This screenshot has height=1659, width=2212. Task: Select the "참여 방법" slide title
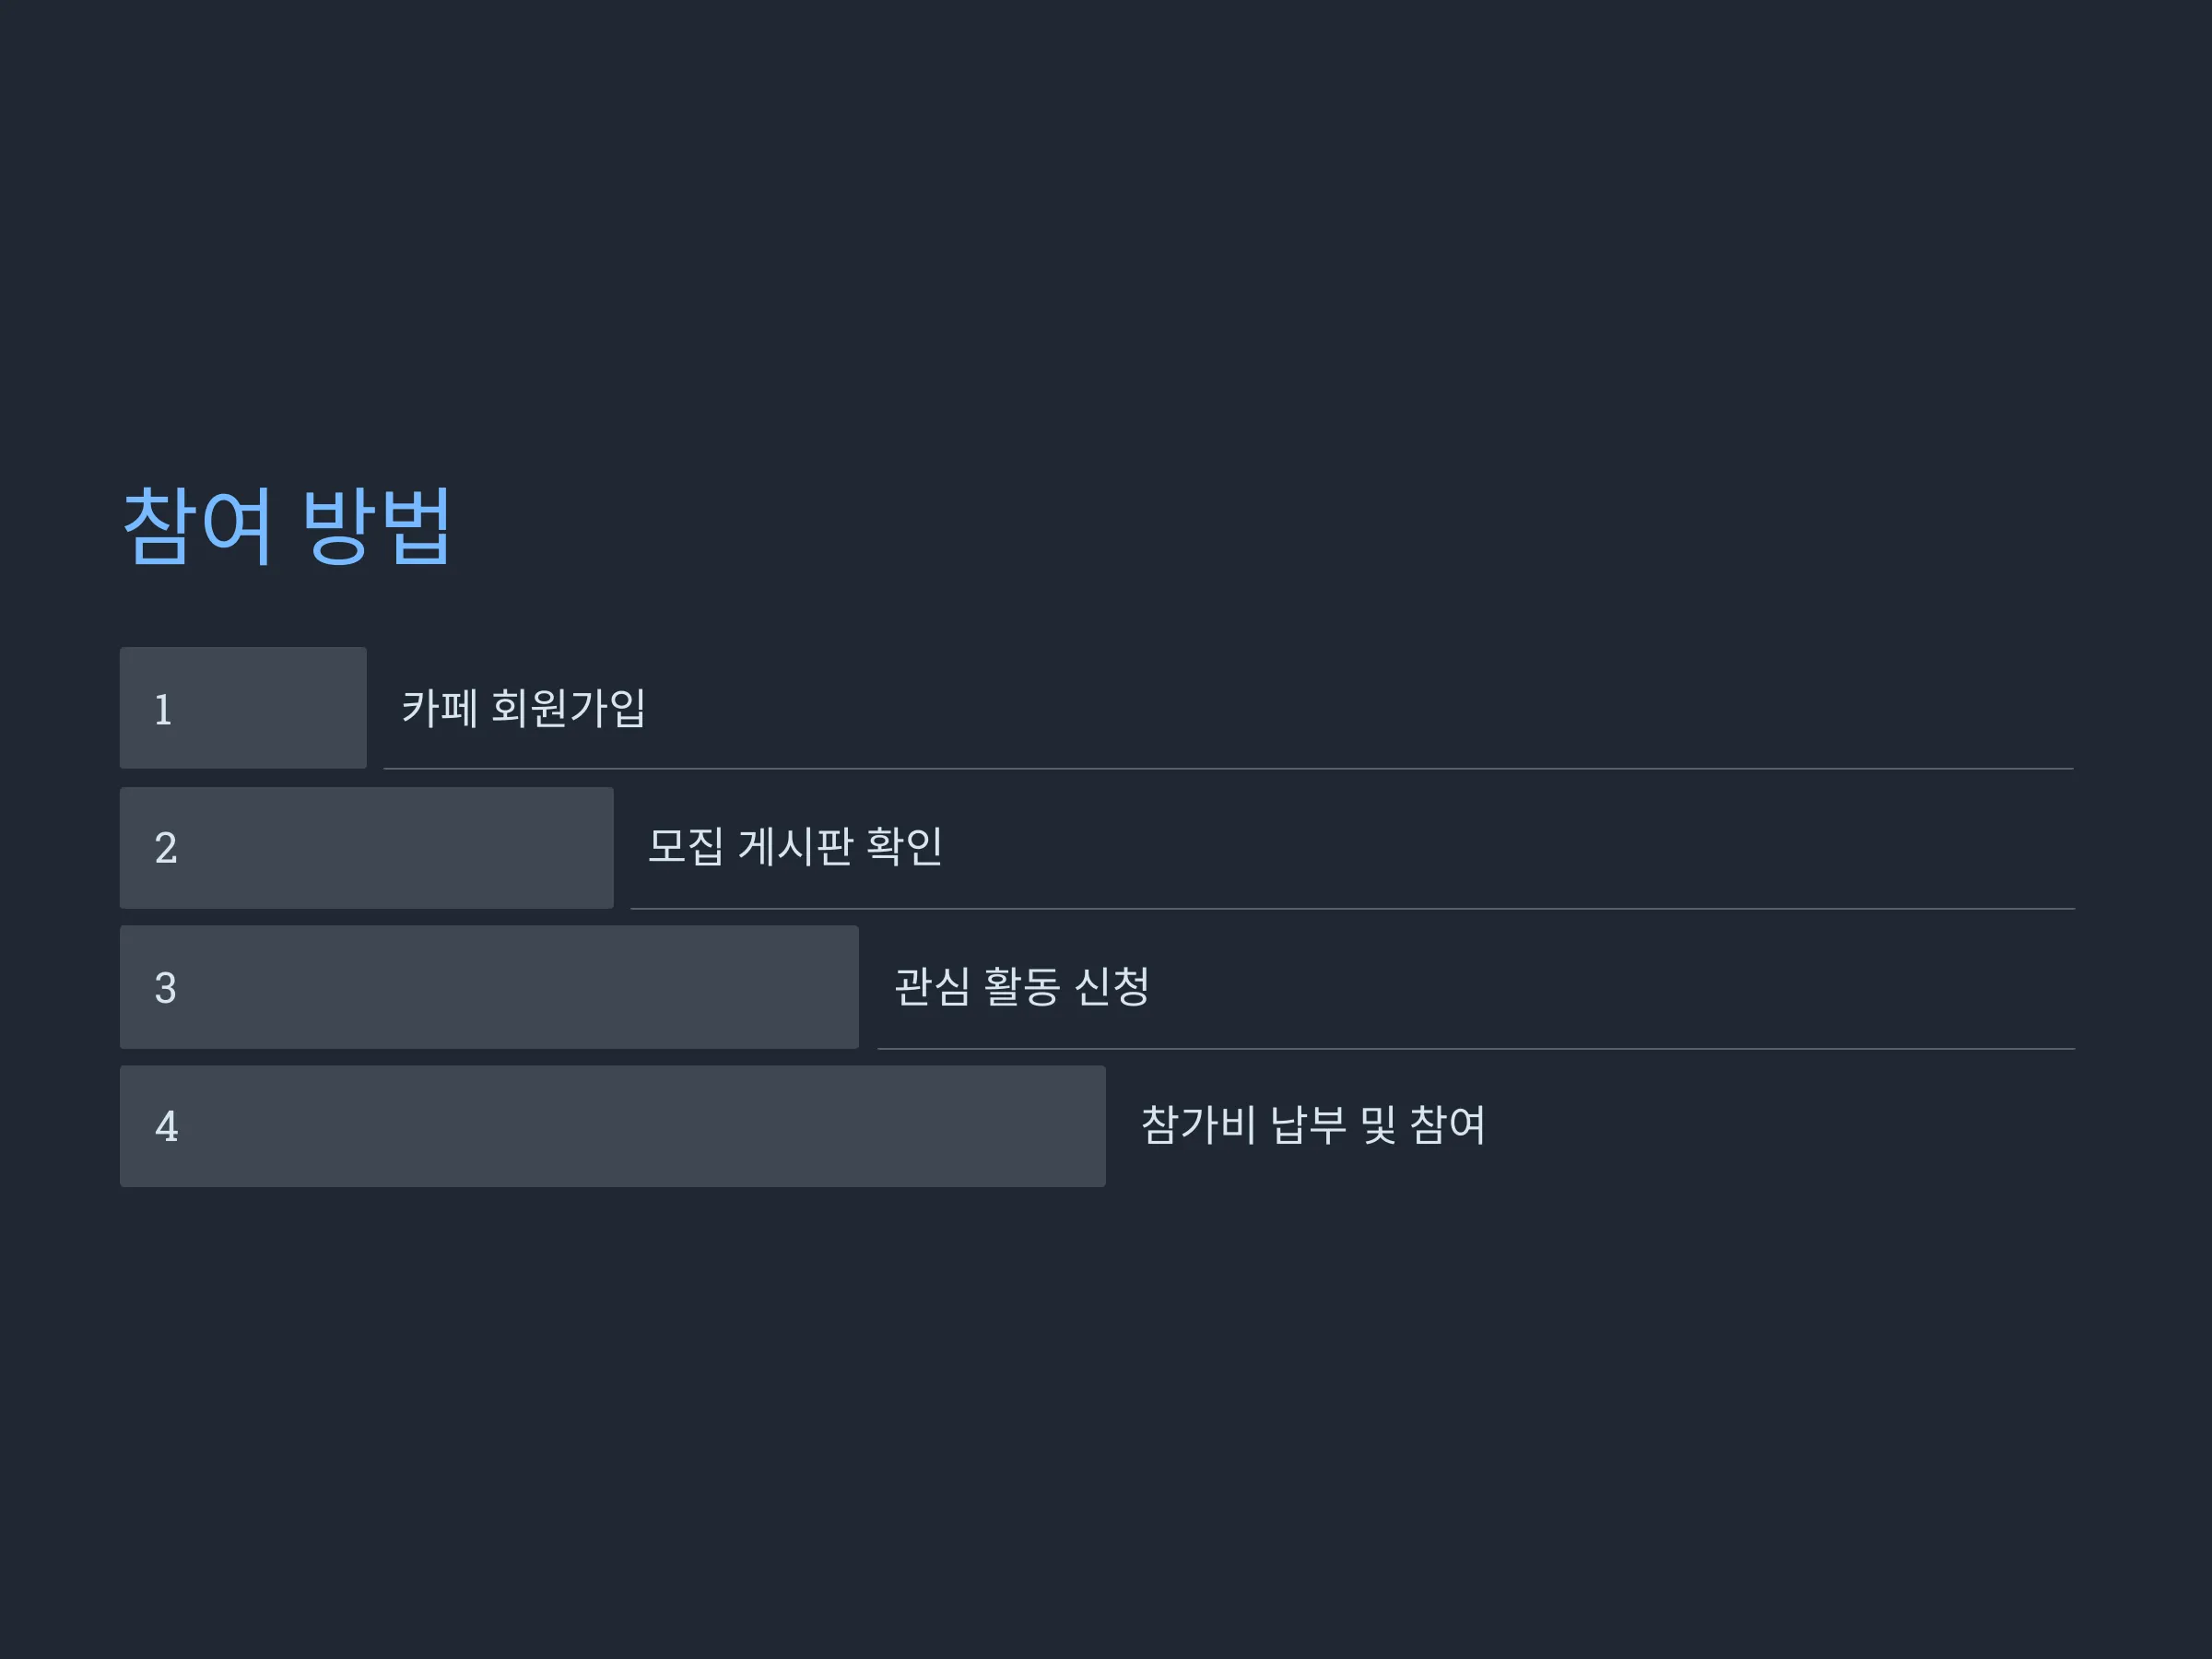click(287, 527)
